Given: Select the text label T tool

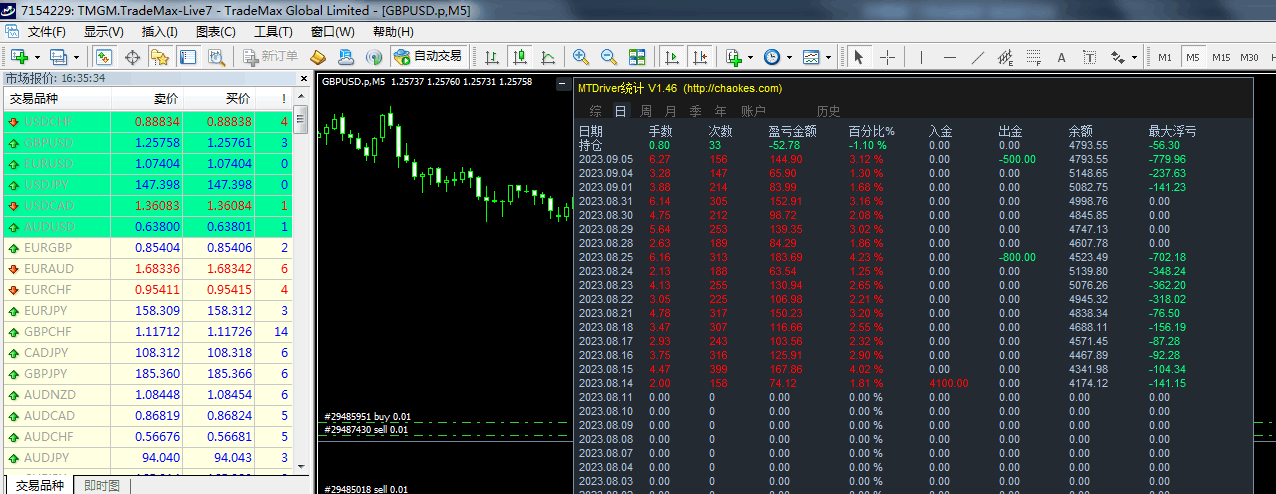Looking at the screenshot, I should pyautogui.click(x=1089, y=57).
